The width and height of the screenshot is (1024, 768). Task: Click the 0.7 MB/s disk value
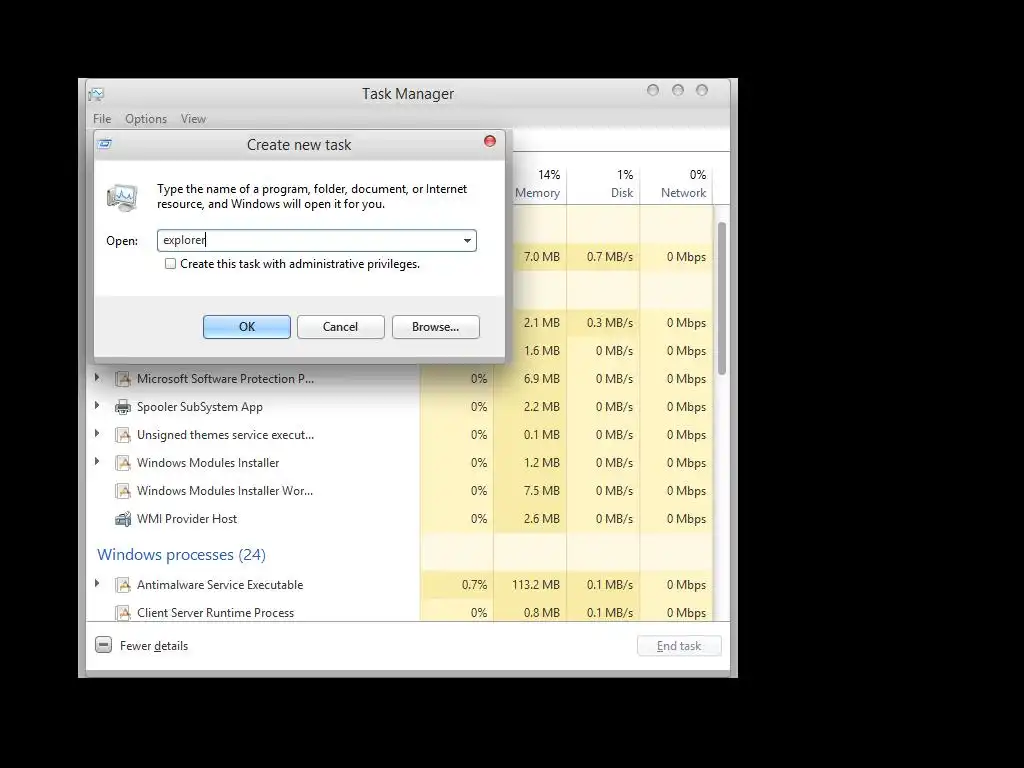(x=610, y=257)
